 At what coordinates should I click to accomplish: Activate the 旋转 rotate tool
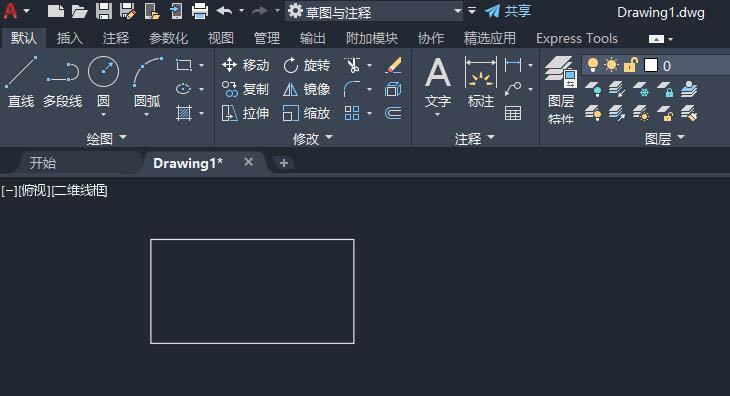click(x=307, y=65)
